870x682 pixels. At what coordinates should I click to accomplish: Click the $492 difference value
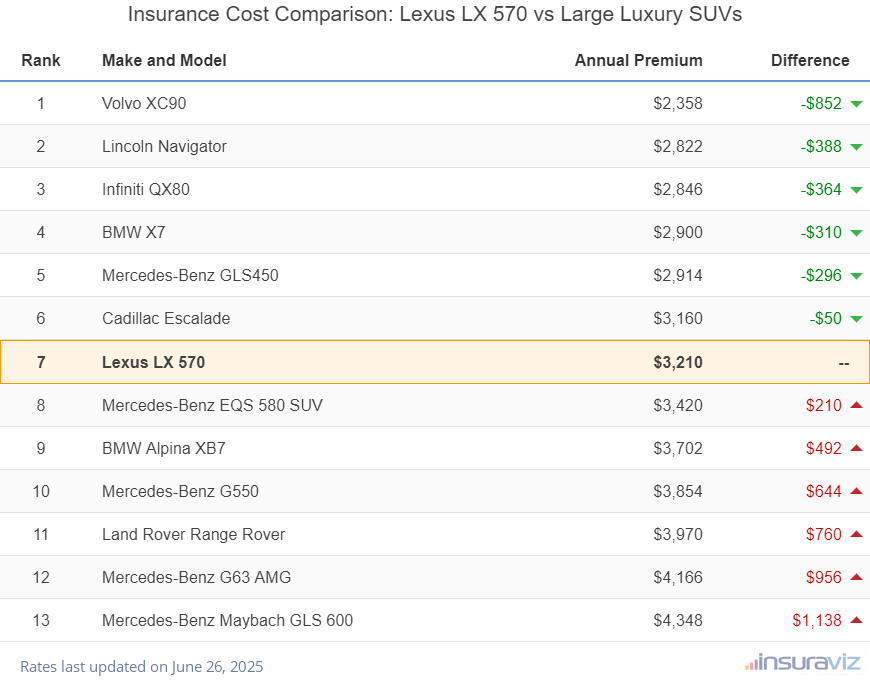[824, 448]
